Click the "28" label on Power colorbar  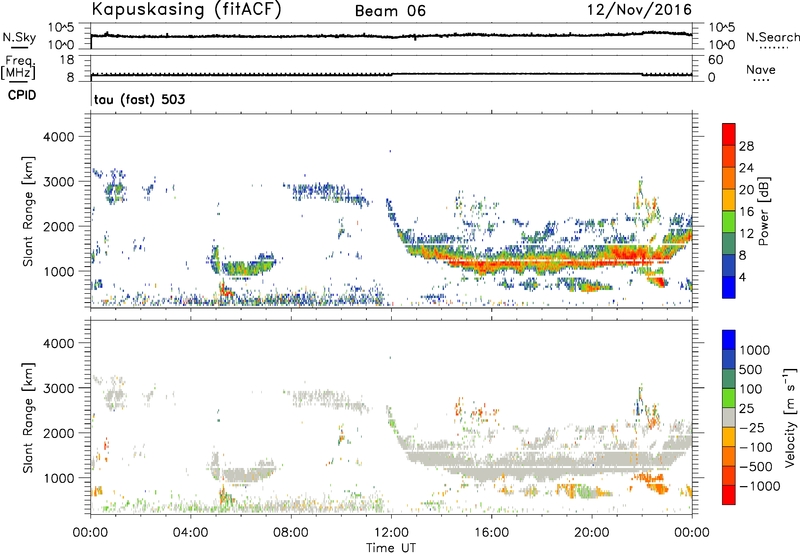click(746, 146)
